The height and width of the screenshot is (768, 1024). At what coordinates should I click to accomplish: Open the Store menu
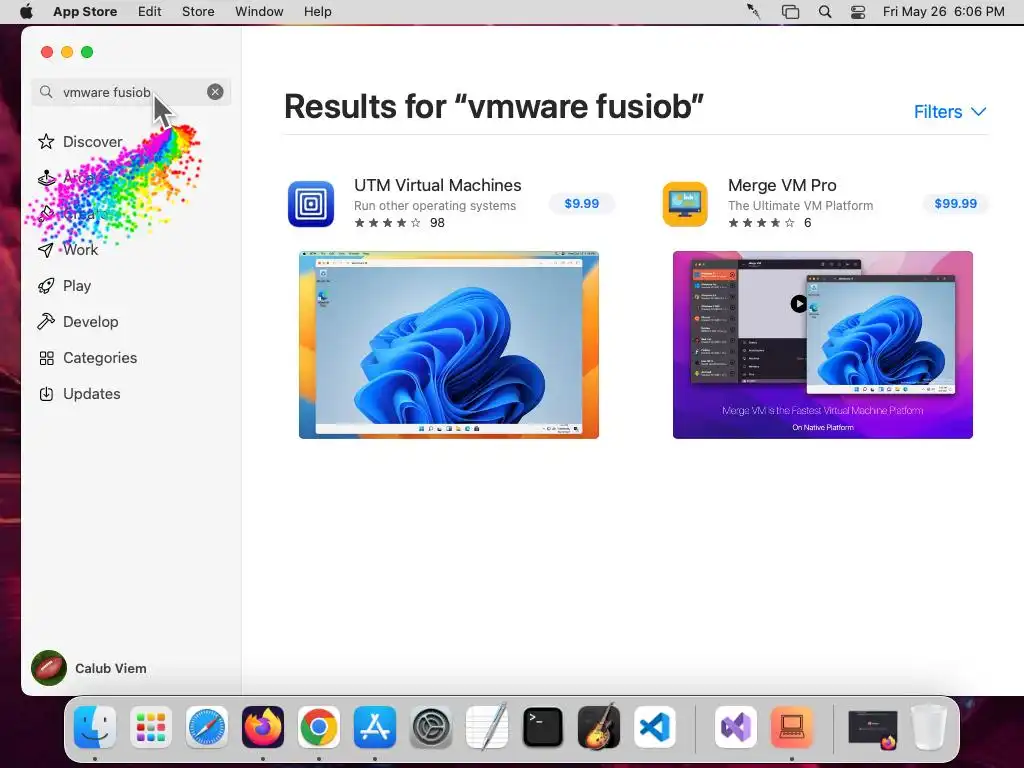tap(198, 12)
